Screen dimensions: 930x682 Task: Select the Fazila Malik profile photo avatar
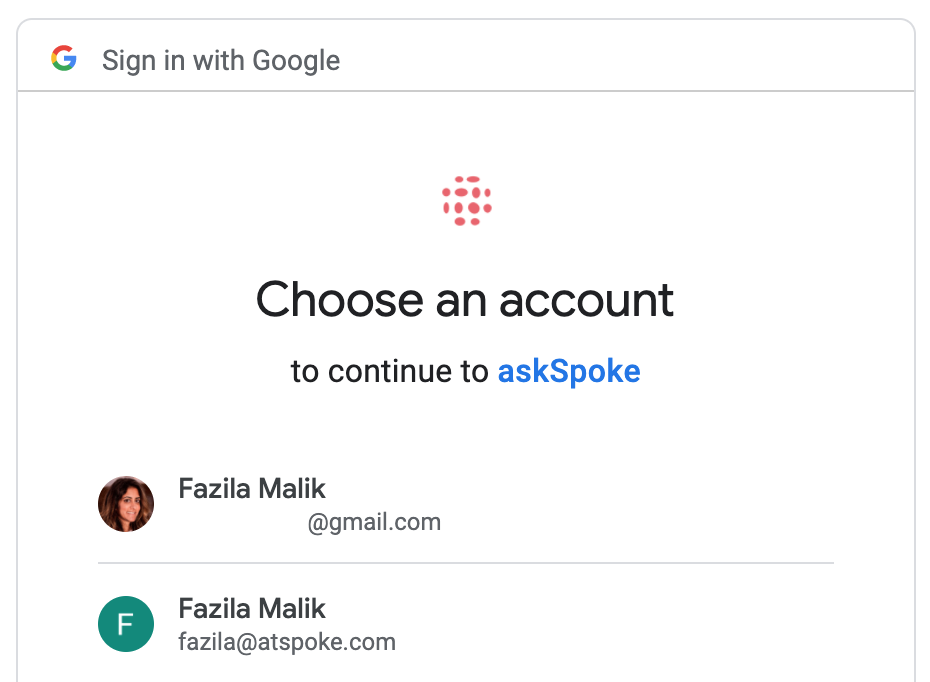pyautogui.click(x=126, y=504)
